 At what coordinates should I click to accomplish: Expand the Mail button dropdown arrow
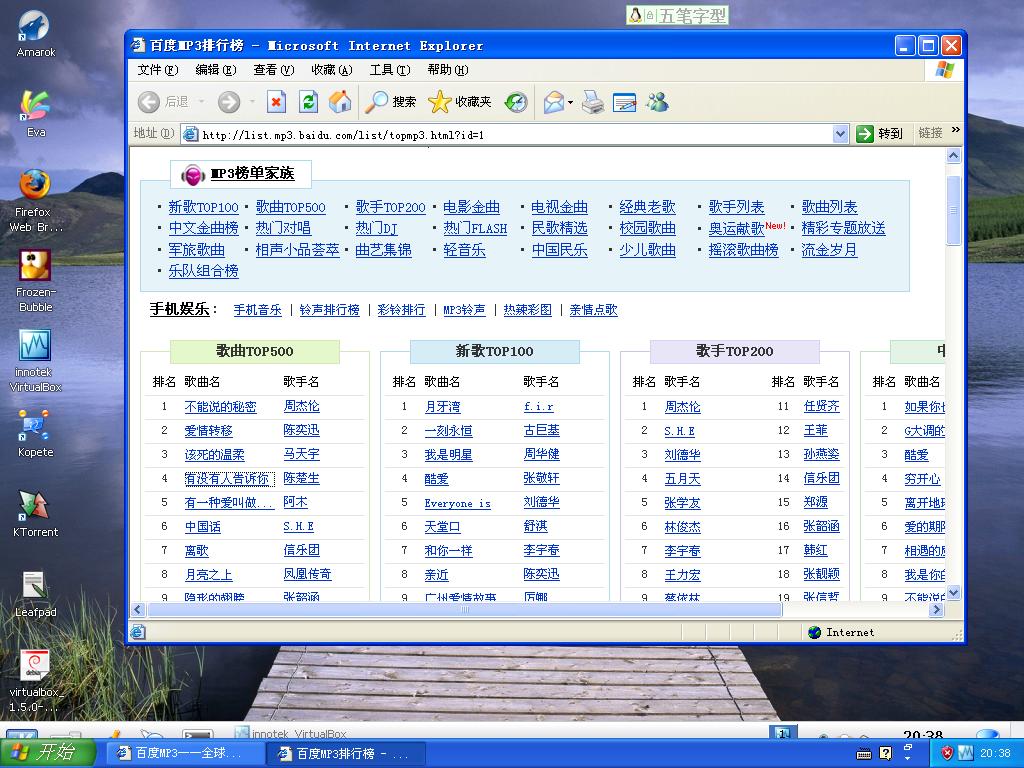pos(570,103)
